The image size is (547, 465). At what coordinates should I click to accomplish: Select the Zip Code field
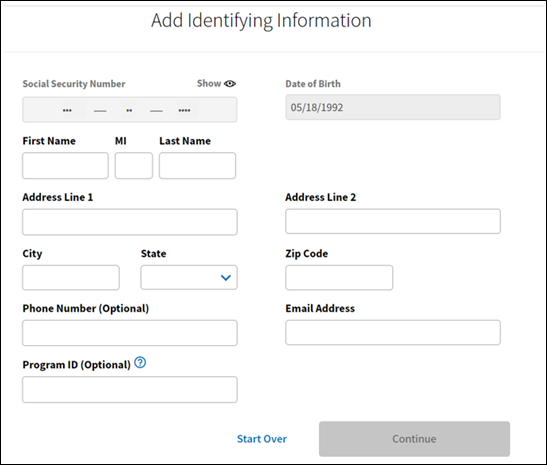pos(339,278)
